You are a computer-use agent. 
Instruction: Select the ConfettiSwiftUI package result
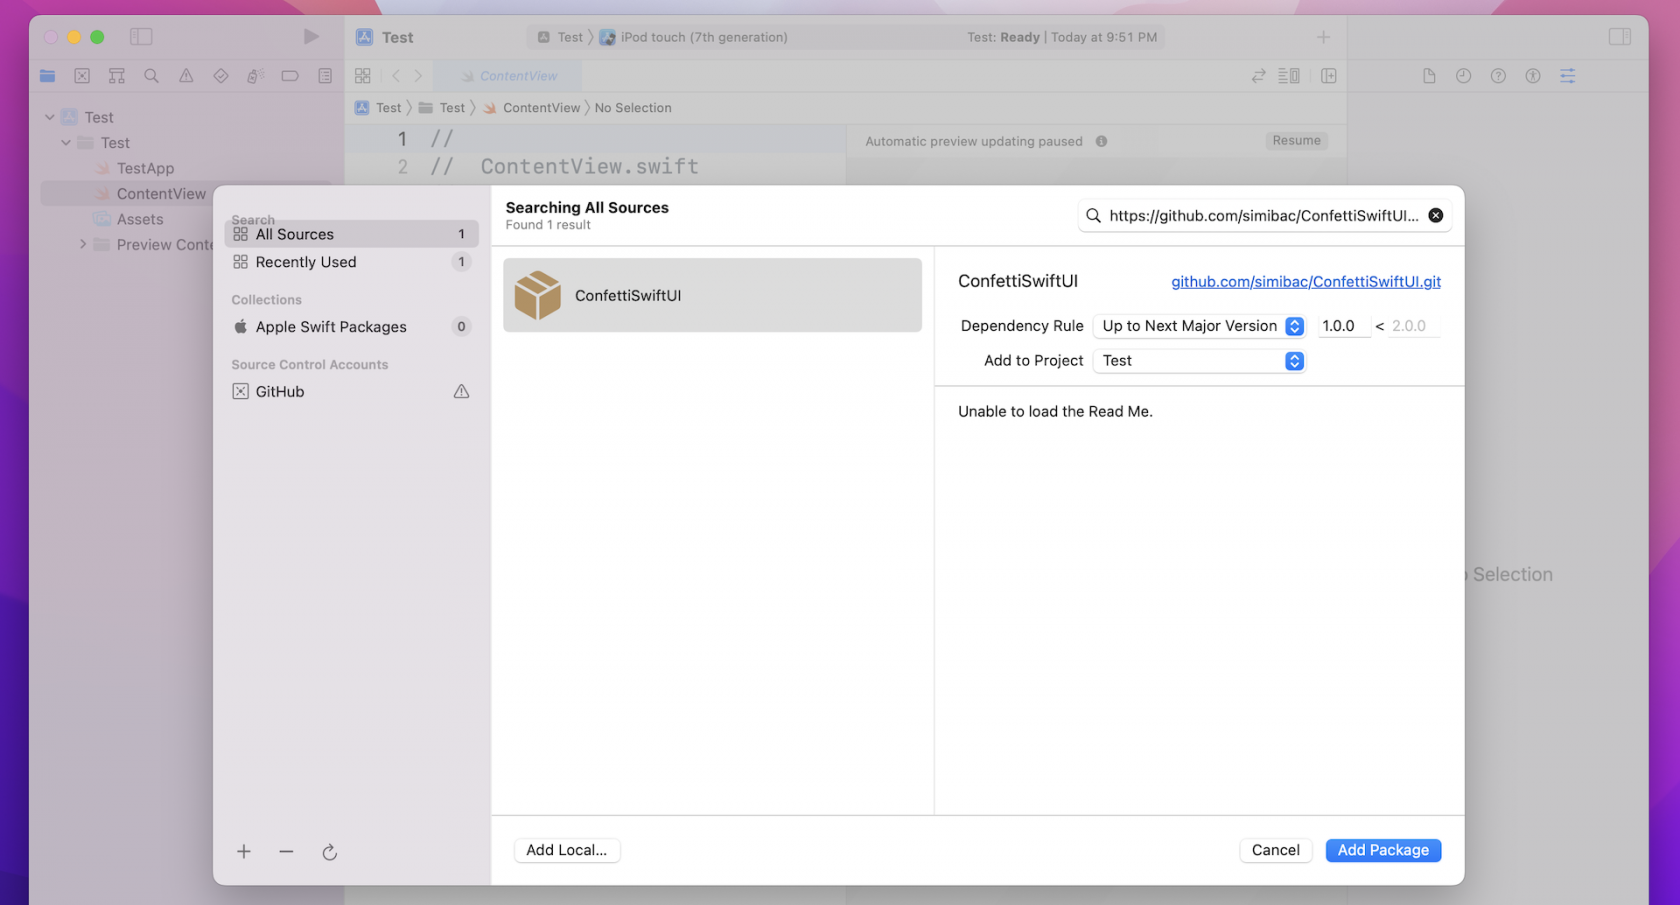coord(712,295)
